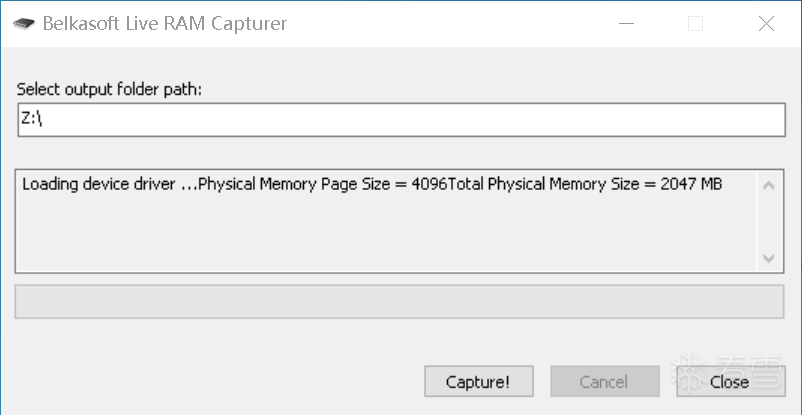Image resolution: width=802 pixels, height=415 pixels.
Task: Click the log scroll up arrow
Action: coord(768,185)
